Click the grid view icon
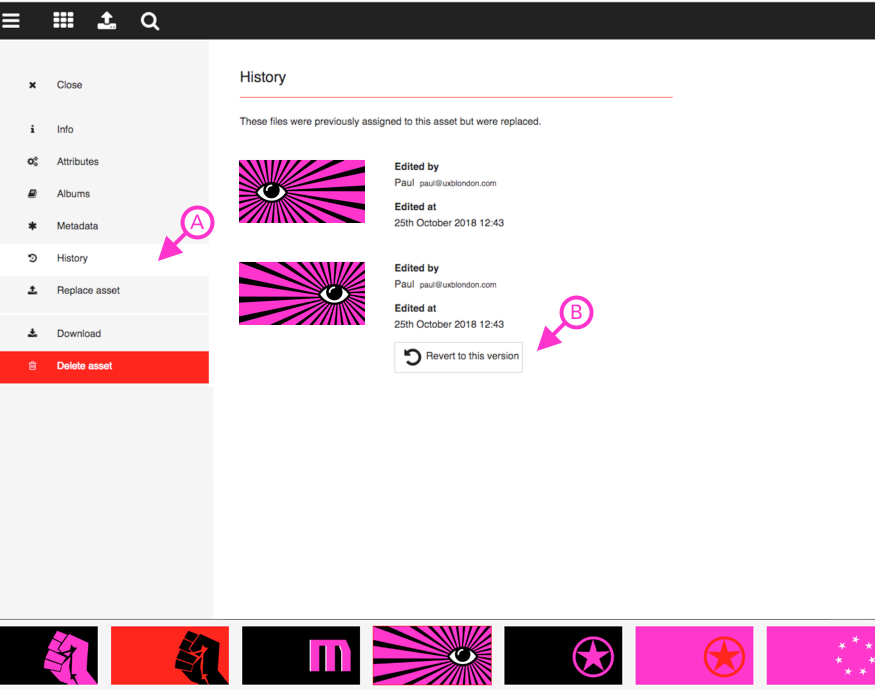Image resolution: width=875 pixels, height=690 pixels. click(x=63, y=20)
